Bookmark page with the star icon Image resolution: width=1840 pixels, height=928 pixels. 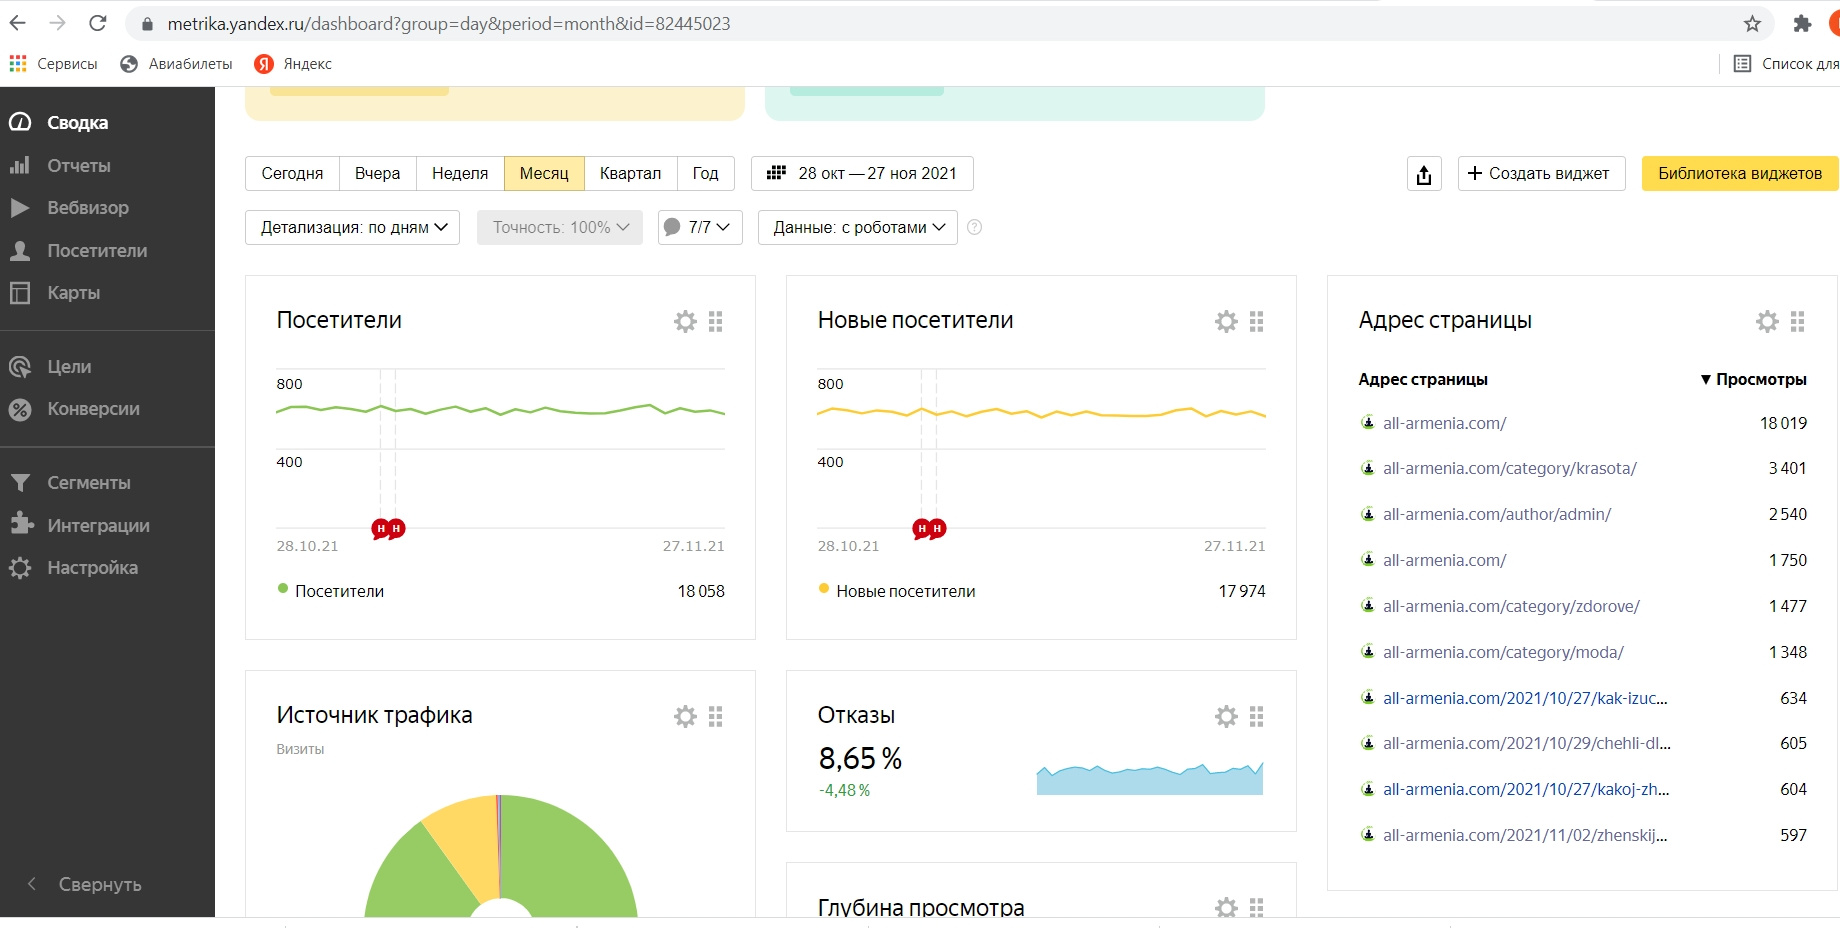coord(1752,24)
